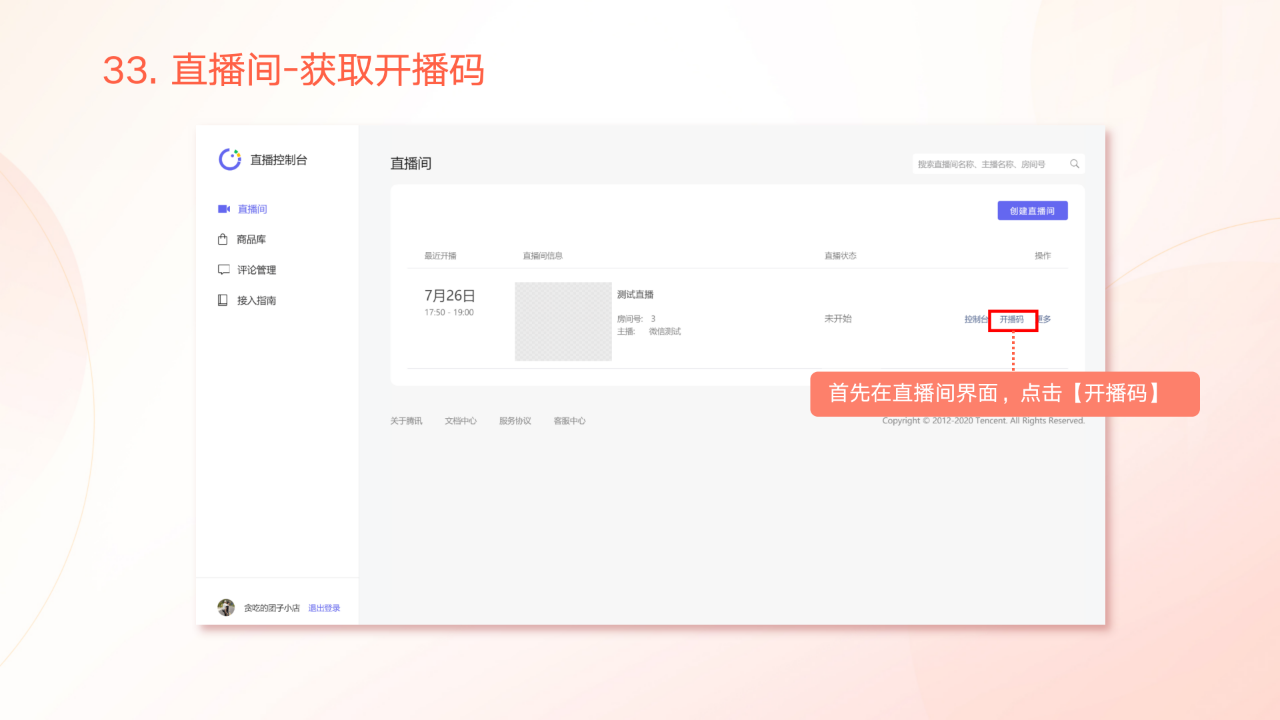
Task: Click the 控制台 link in 测试直播 row
Action: point(976,319)
